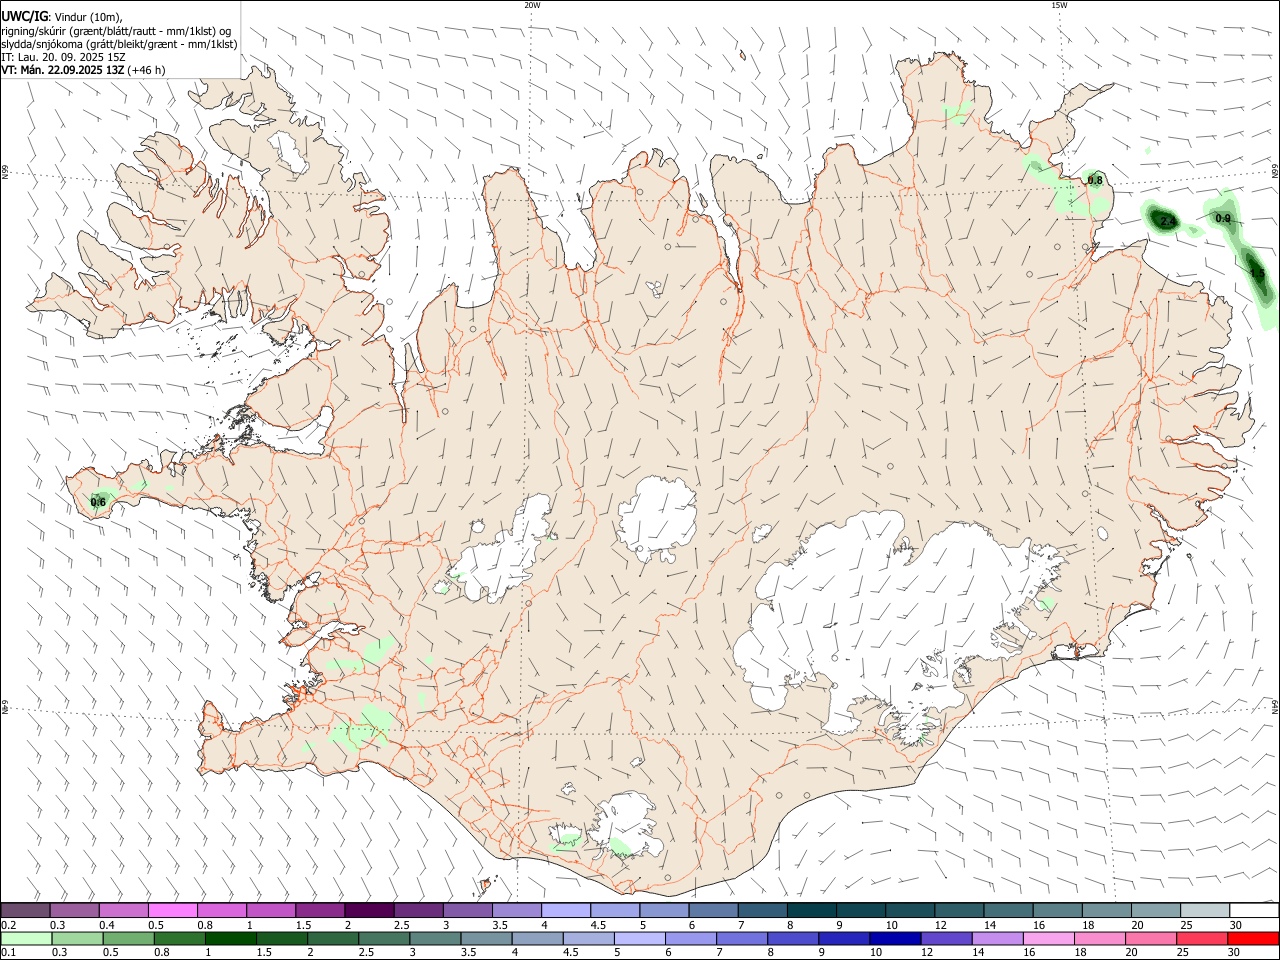This screenshot has height=960, width=1280.
Task: Pick the red rain swatch above 30
Action: (1253, 939)
